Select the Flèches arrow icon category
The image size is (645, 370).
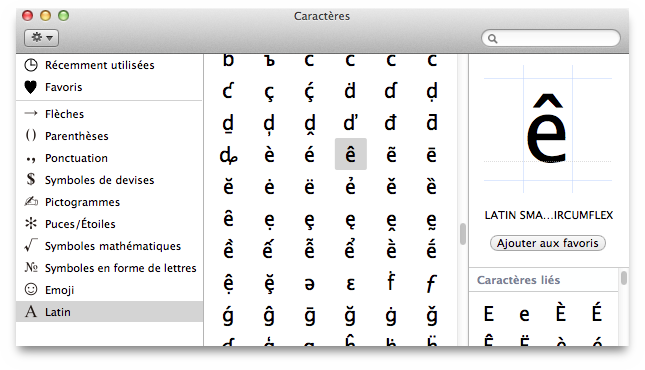click(x=31, y=114)
